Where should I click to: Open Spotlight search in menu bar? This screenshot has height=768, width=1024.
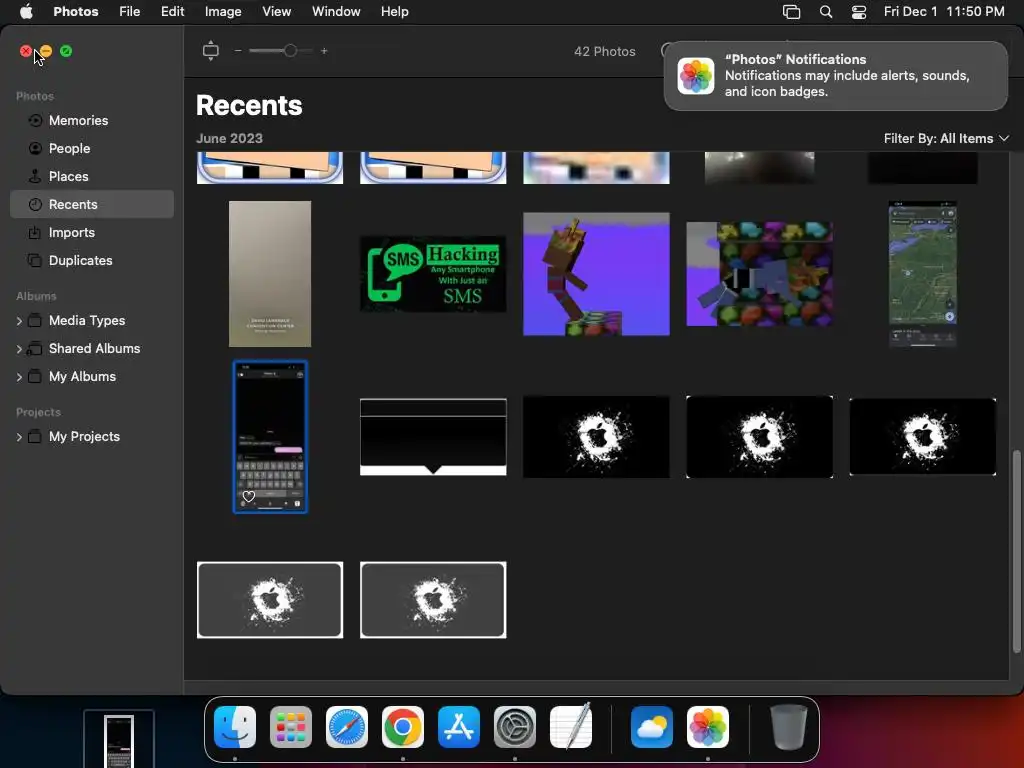(825, 12)
